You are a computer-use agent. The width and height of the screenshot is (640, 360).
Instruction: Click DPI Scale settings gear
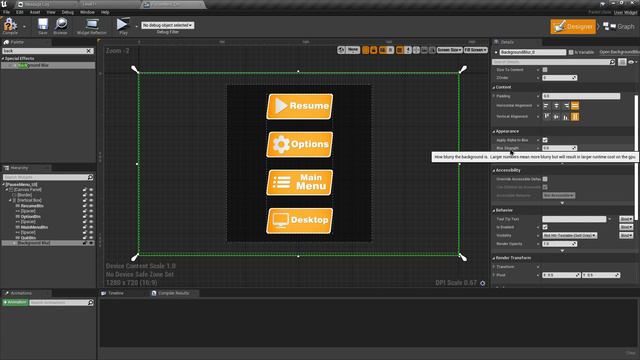[482, 283]
